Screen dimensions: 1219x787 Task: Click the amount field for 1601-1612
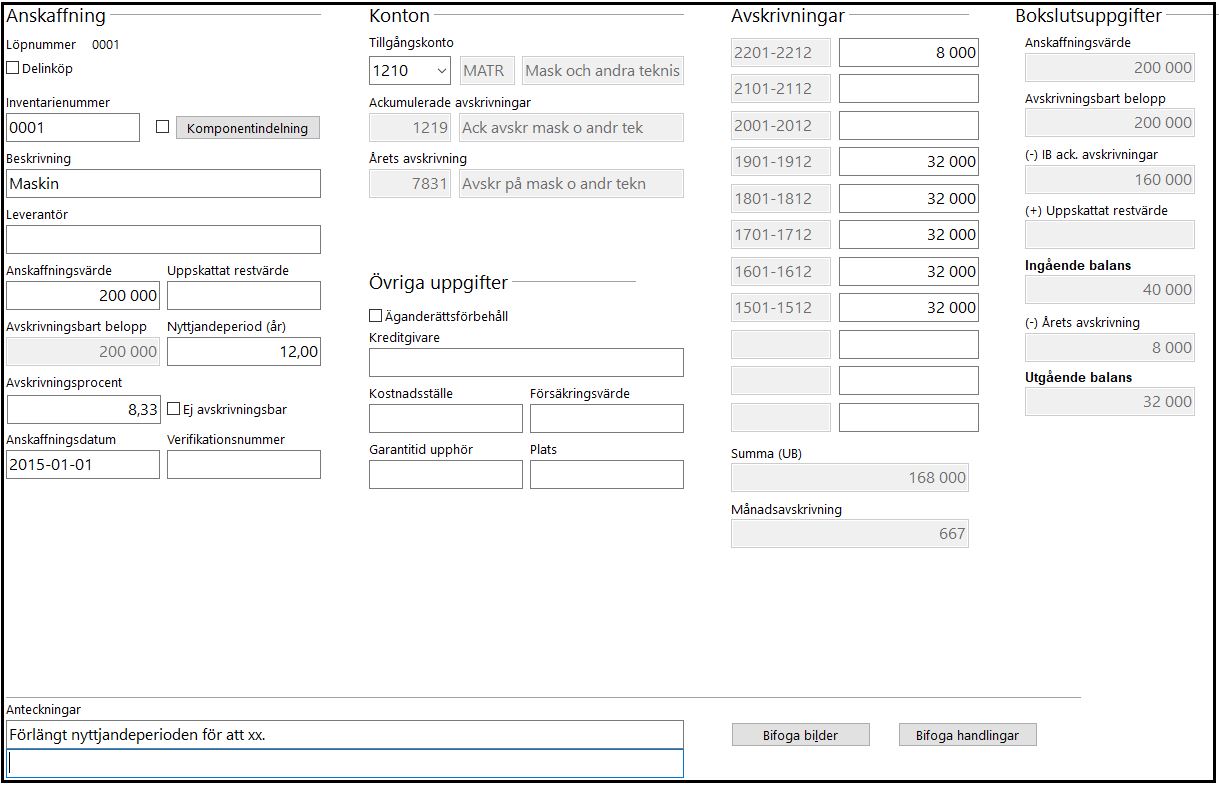coord(909,272)
